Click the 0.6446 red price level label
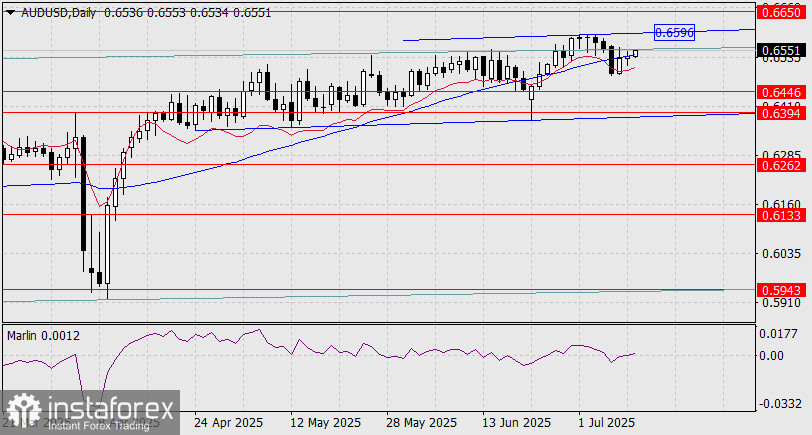The width and height of the screenshot is (812, 435). point(782,93)
